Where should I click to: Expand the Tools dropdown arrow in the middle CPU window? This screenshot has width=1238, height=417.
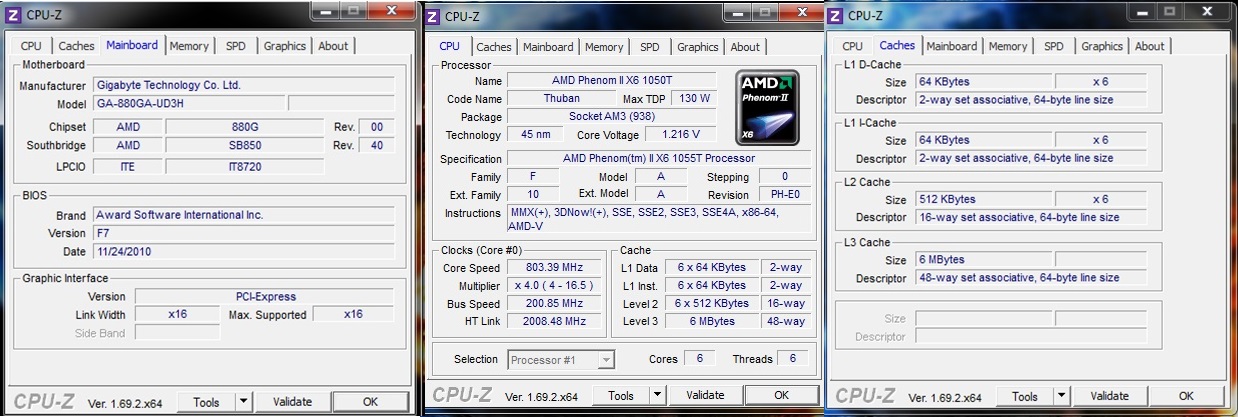click(658, 395)
